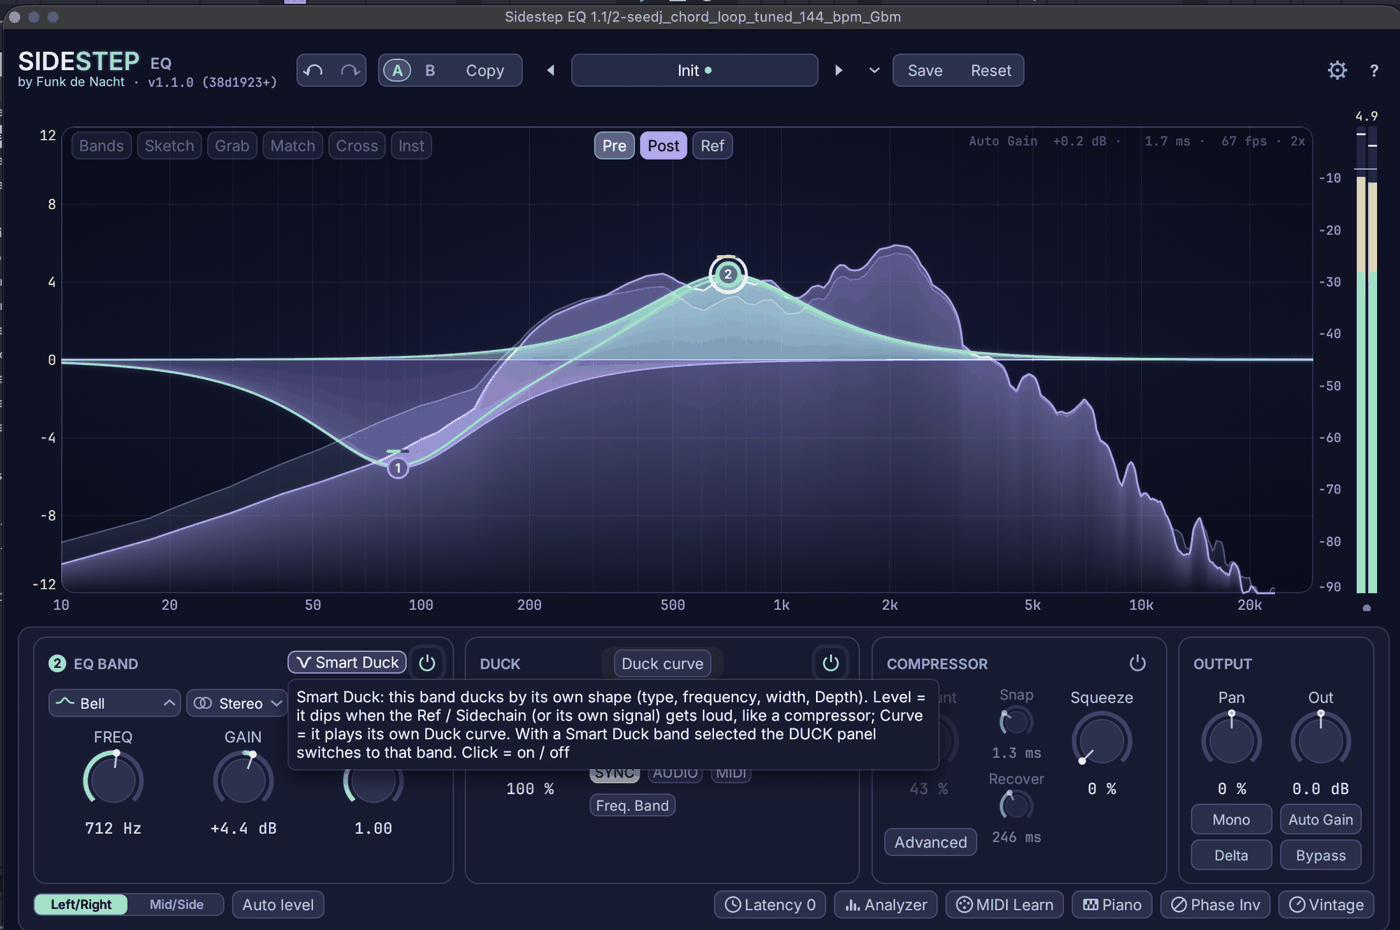Enable Vintage mode
The width and height of the screenshot is (1400, 930).
pyautogui.click(x=1326, y=904)
